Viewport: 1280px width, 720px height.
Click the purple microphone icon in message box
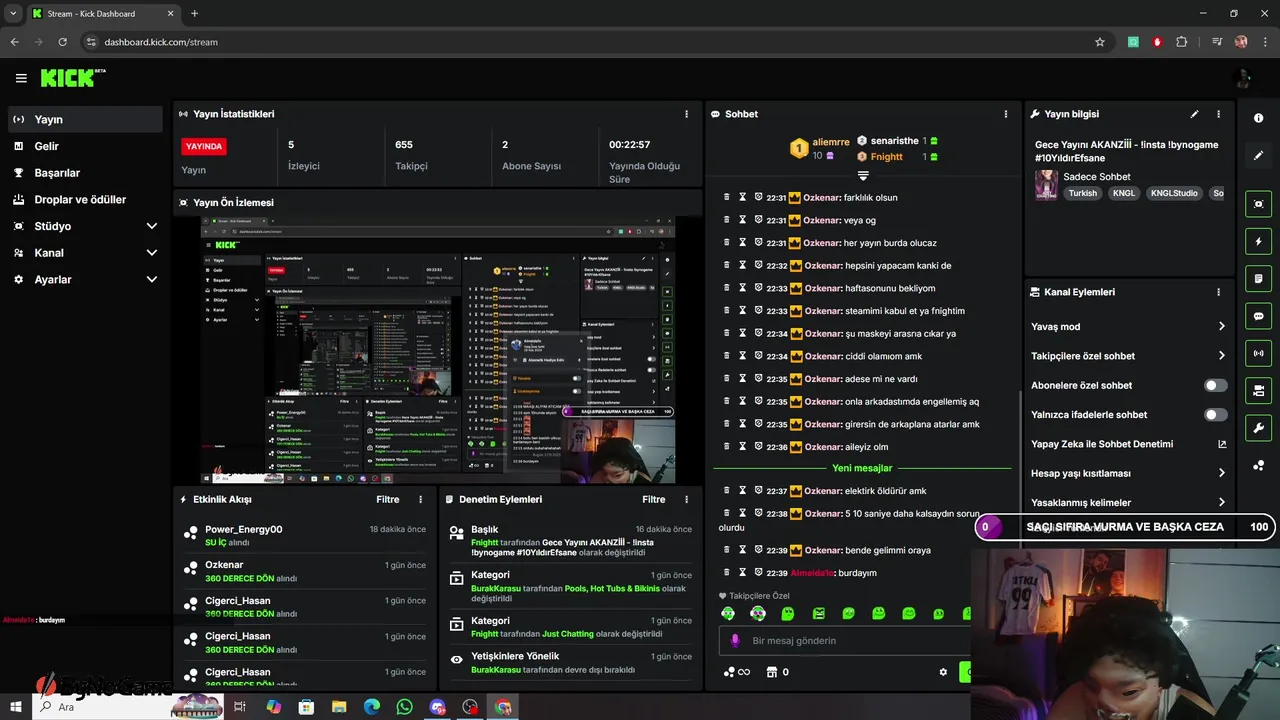pyautogui.click(x=735, y=640)
